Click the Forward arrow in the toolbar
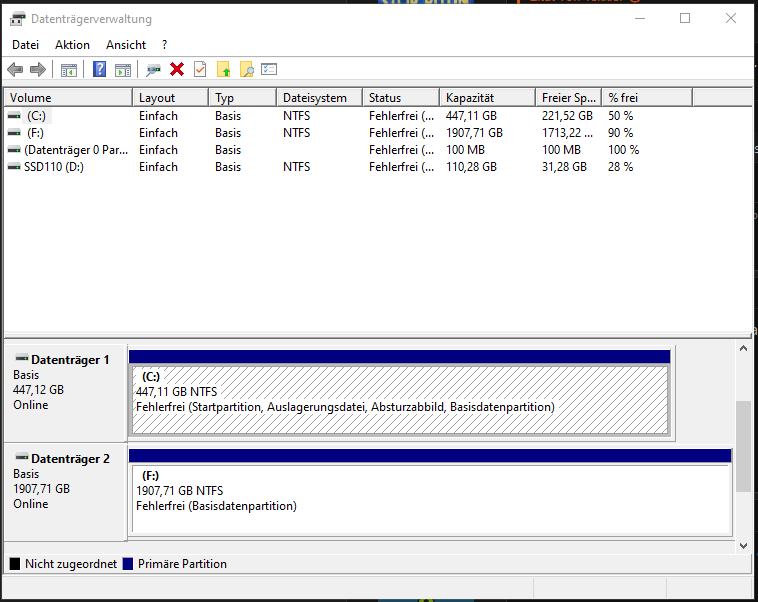758x602 pixels. (38, 70)
